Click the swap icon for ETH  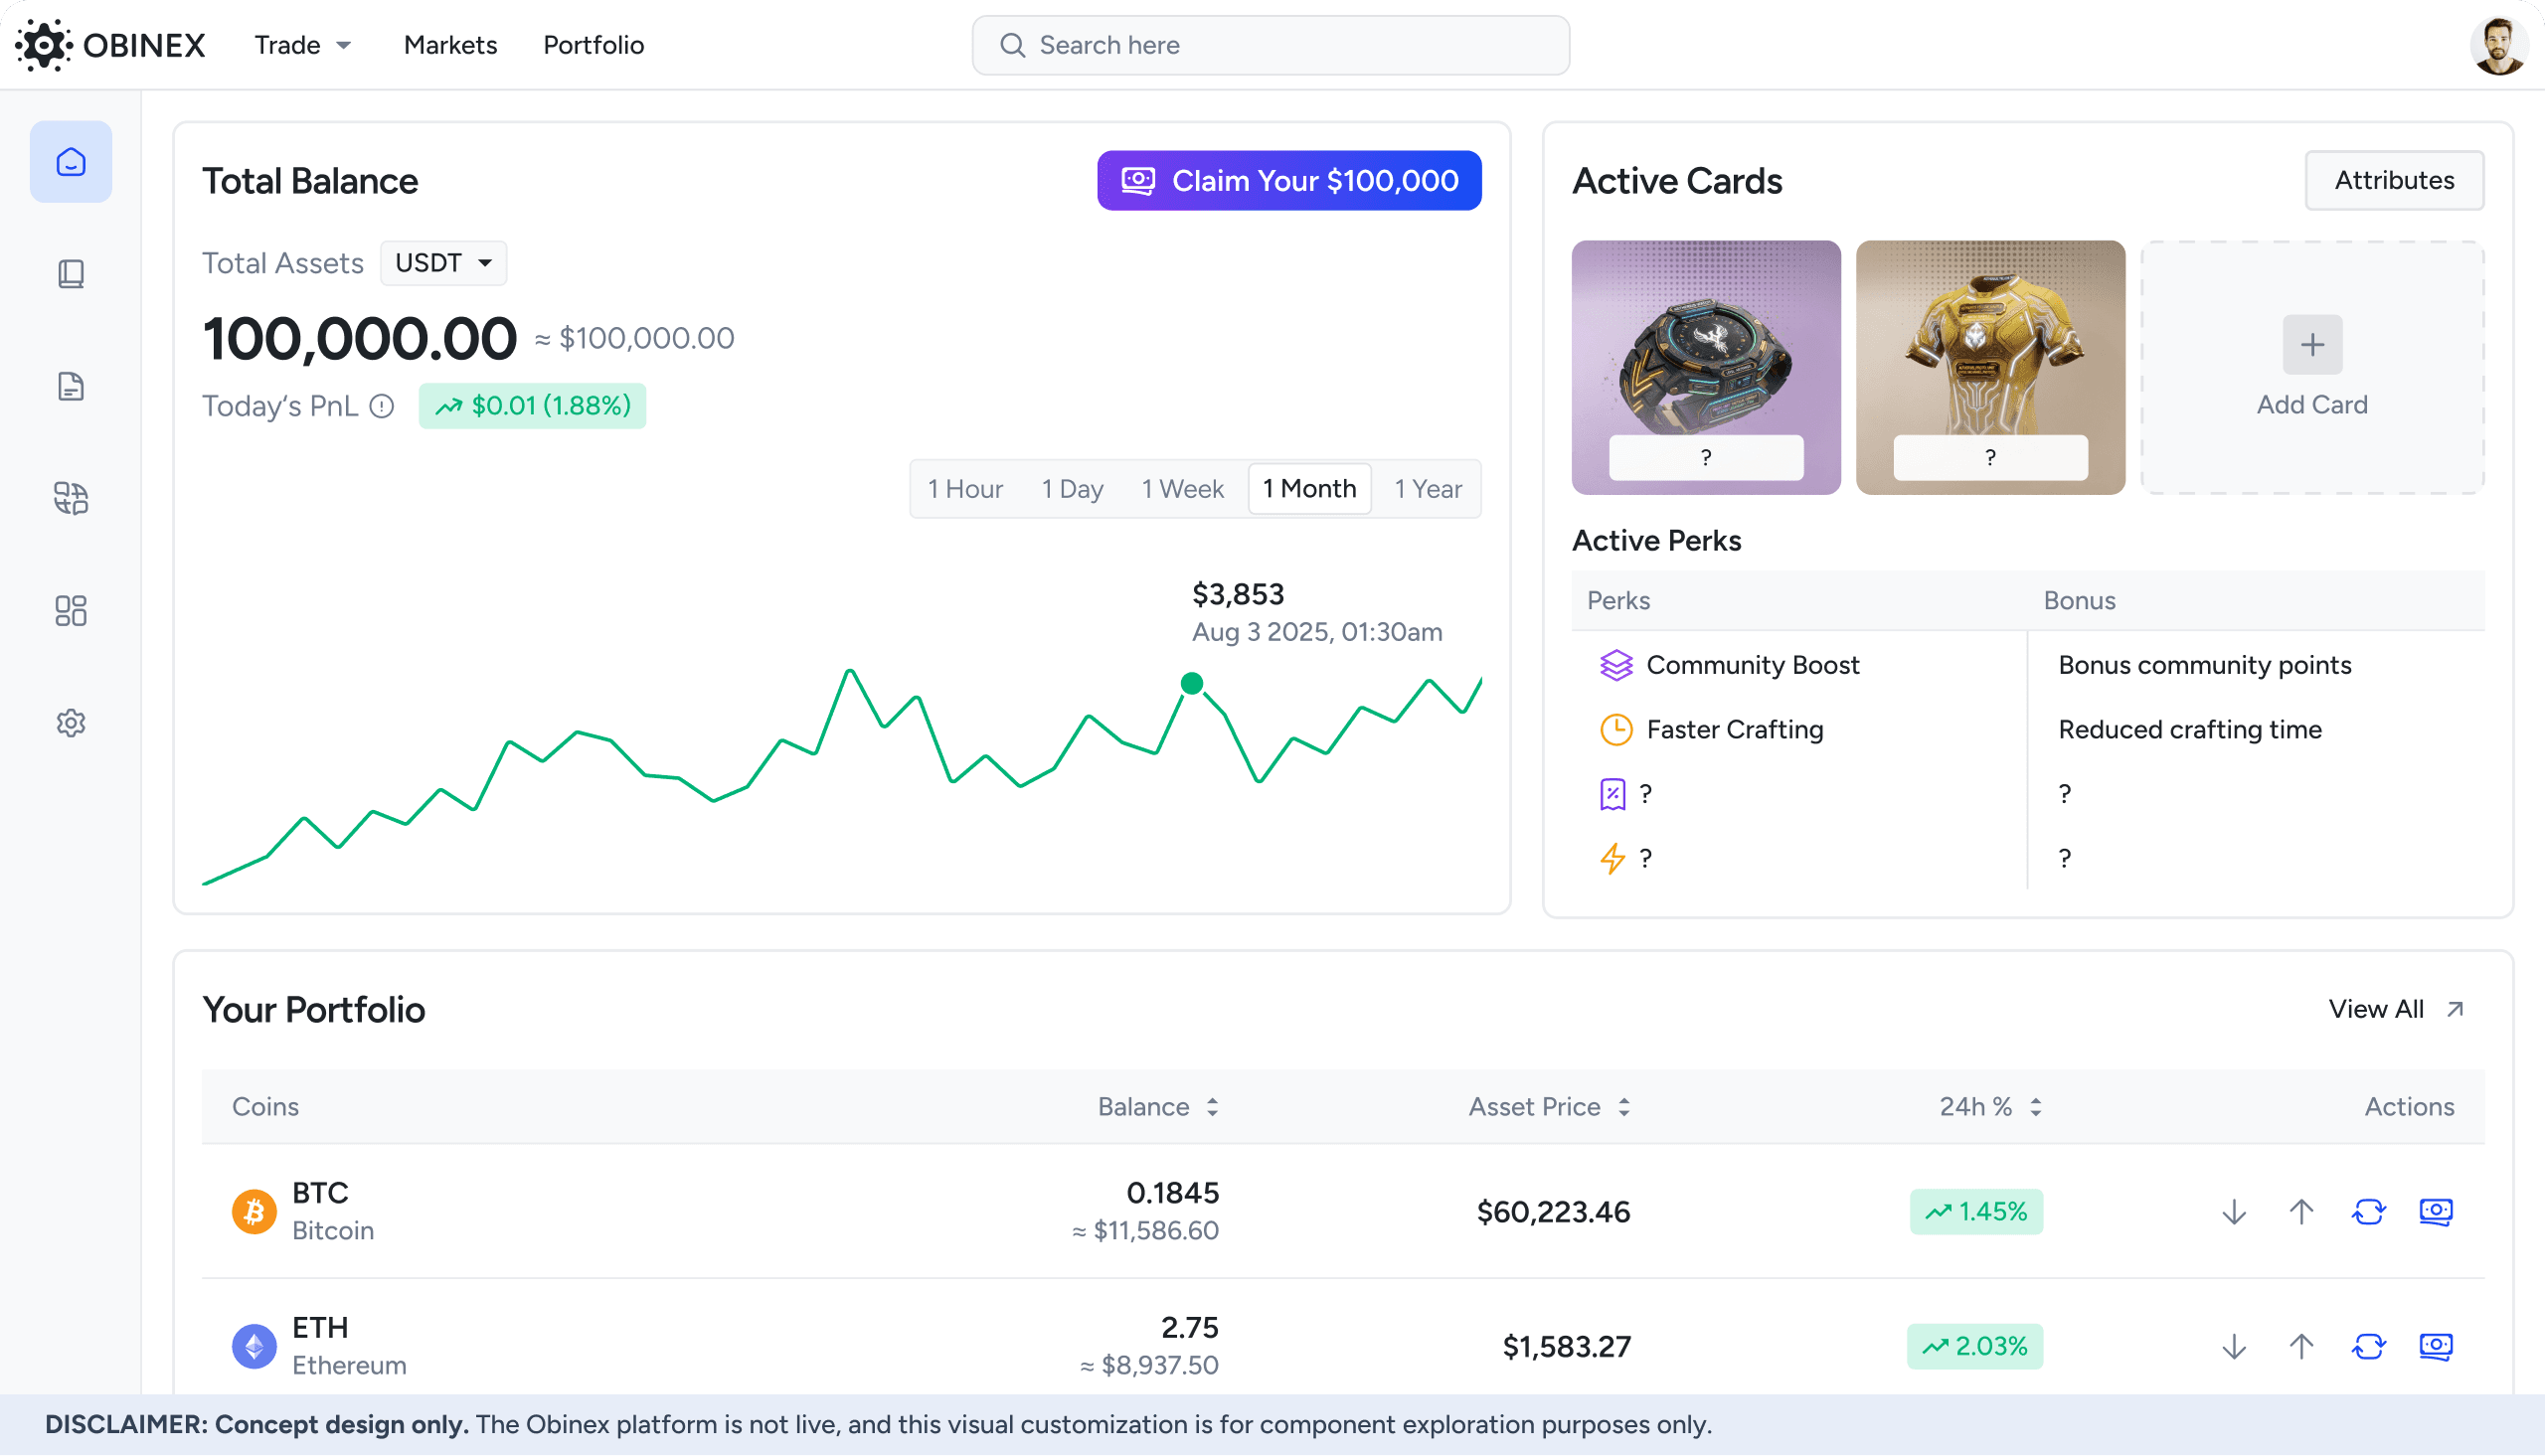click(x=2368, y=1347)
